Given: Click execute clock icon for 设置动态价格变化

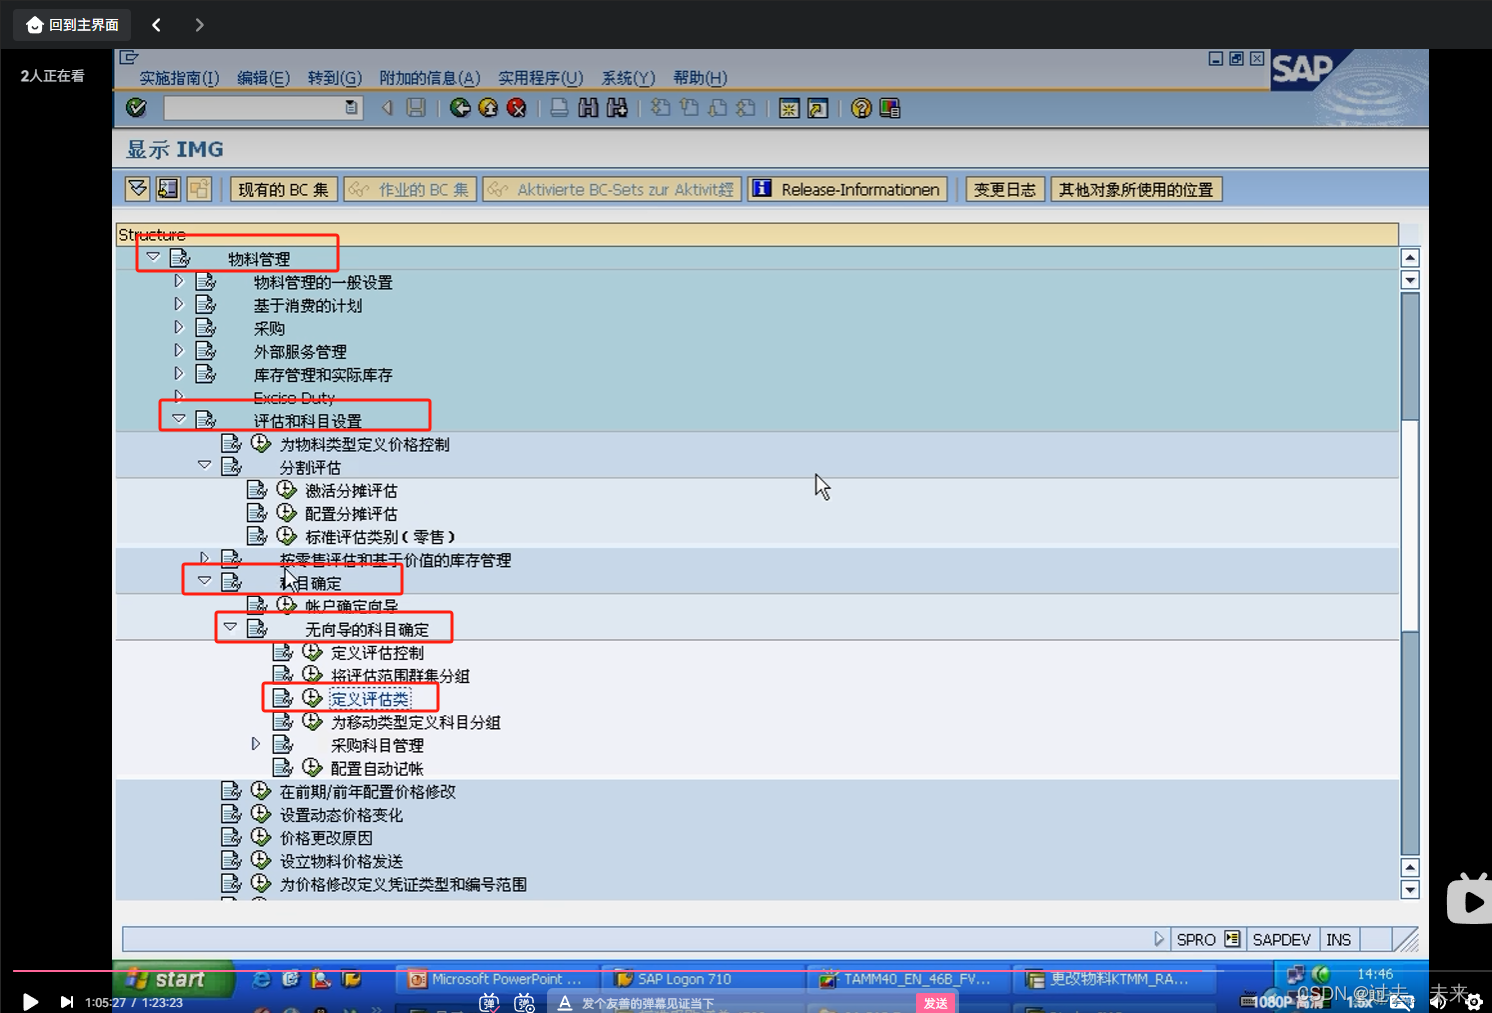Looking at the screenshot, I should 261,814.
